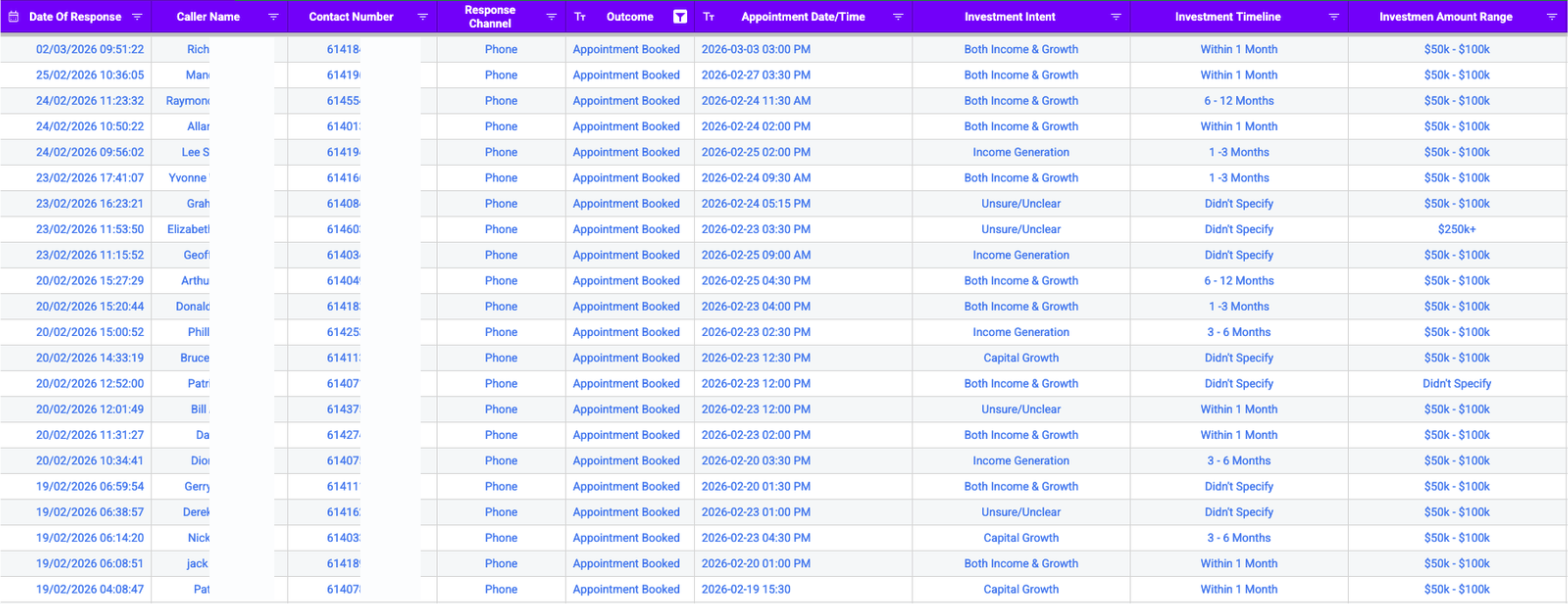Viewport: 1568px width, 604px height.
Task: Click the Response Channel filter icon
Action: pyautogui.click(x=551, y=17)
